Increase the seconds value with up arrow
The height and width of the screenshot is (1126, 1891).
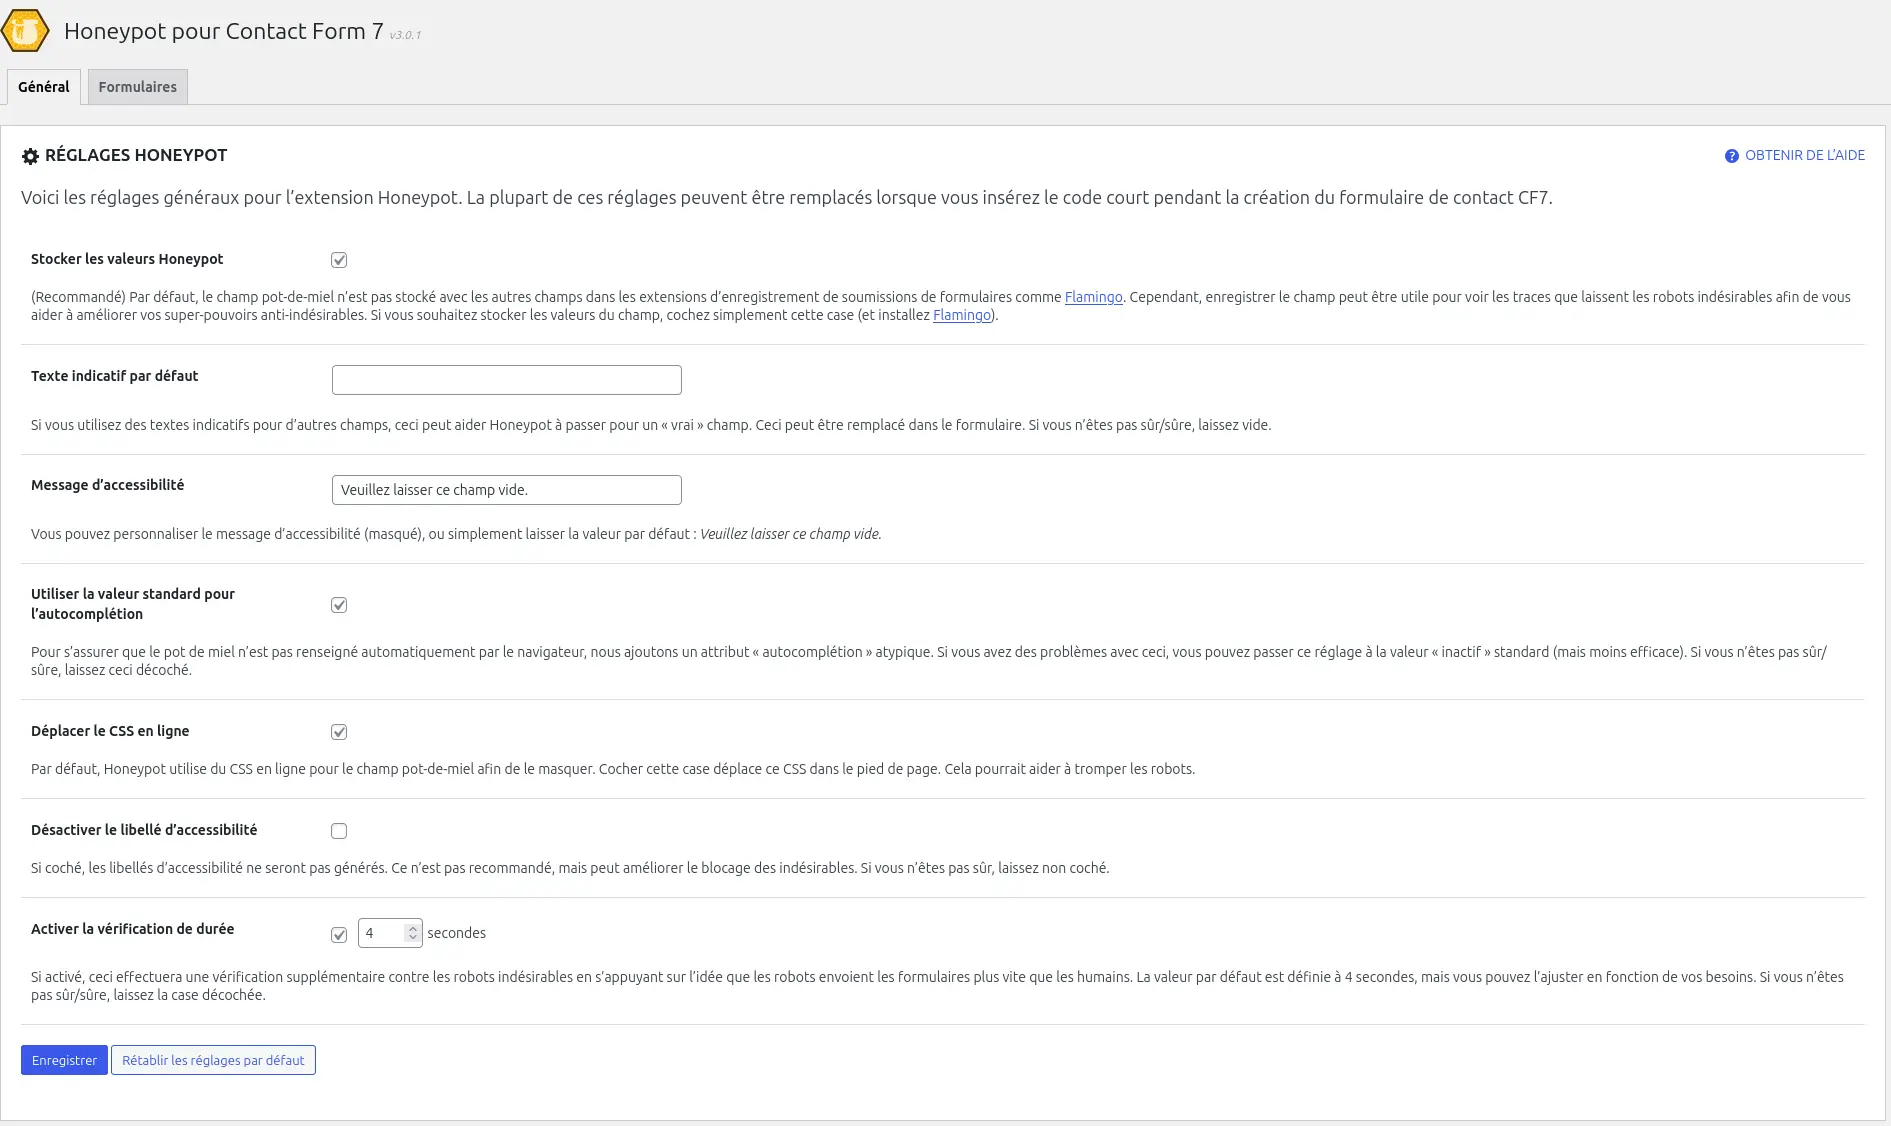[x=412, y=928]
